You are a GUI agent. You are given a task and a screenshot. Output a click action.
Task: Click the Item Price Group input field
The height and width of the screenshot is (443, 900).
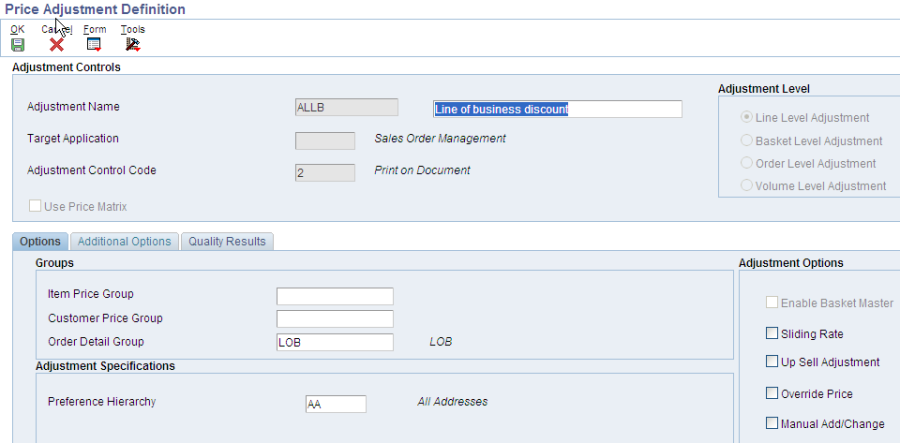[x=335, y=296]
